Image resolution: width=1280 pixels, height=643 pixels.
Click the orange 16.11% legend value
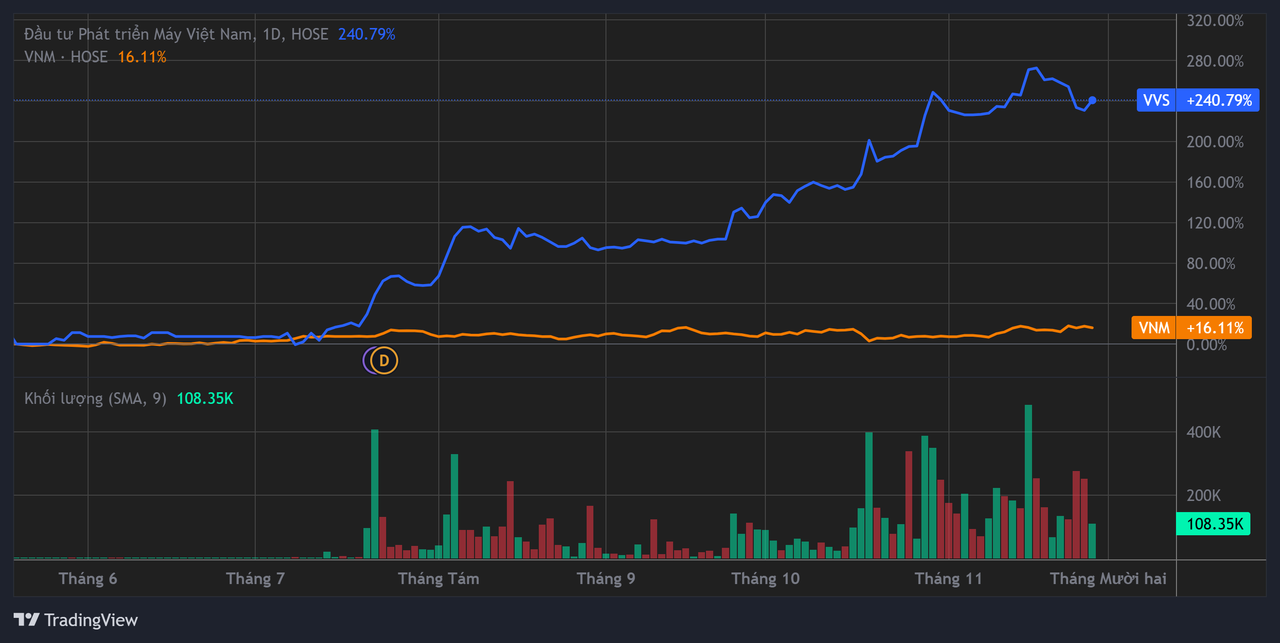[142, 57]
